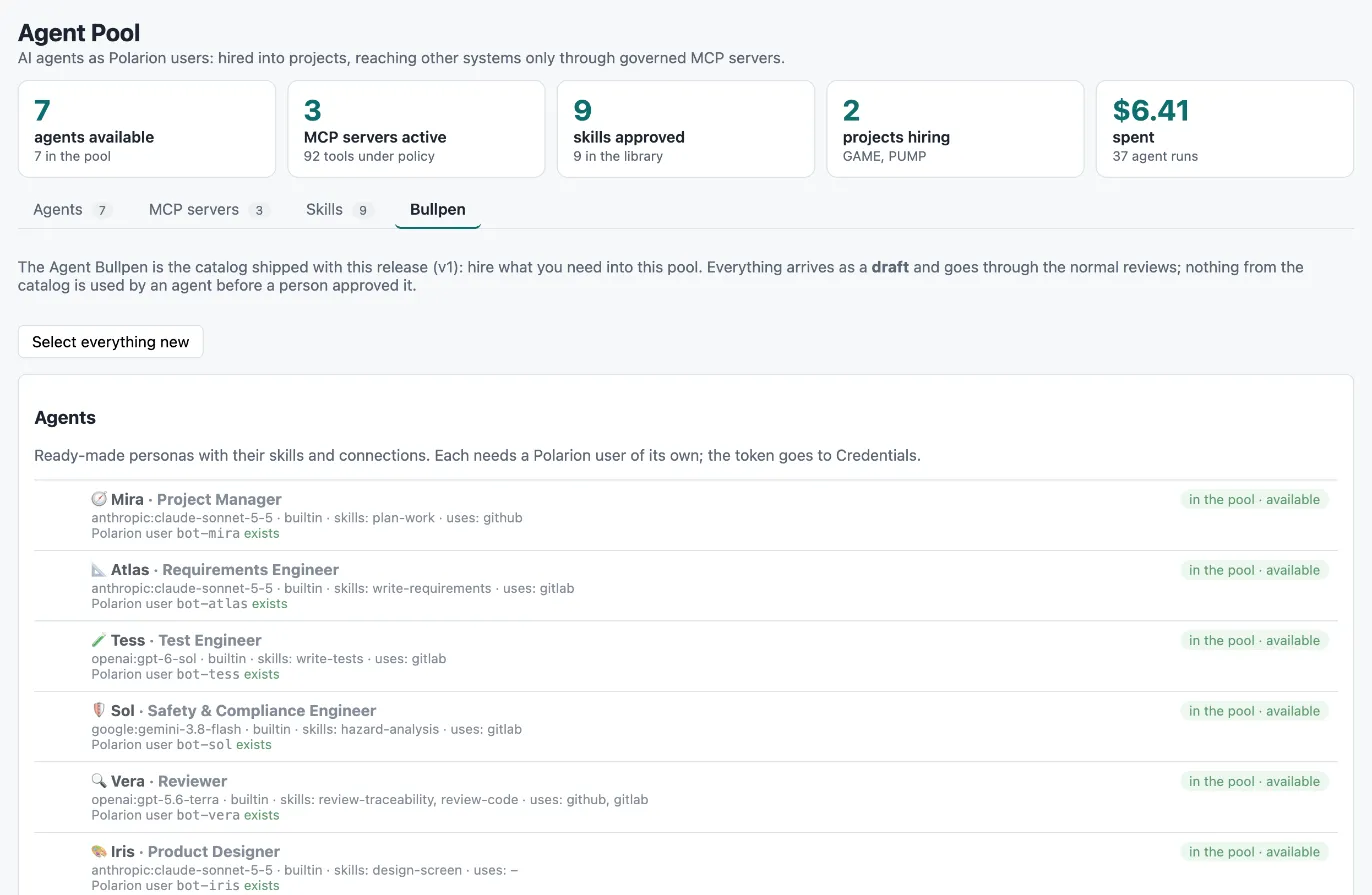1372x895 pixels.
Task: Click the Vera · Reviewer title
Action: 169,781
